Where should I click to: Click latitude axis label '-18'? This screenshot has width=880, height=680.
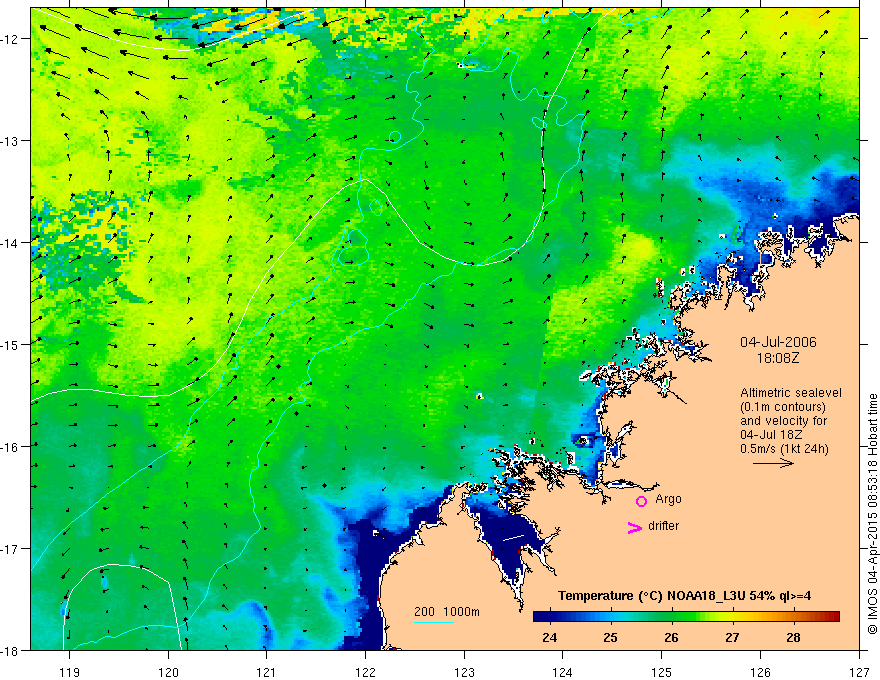pyautogui.click(x=11, y=650)
